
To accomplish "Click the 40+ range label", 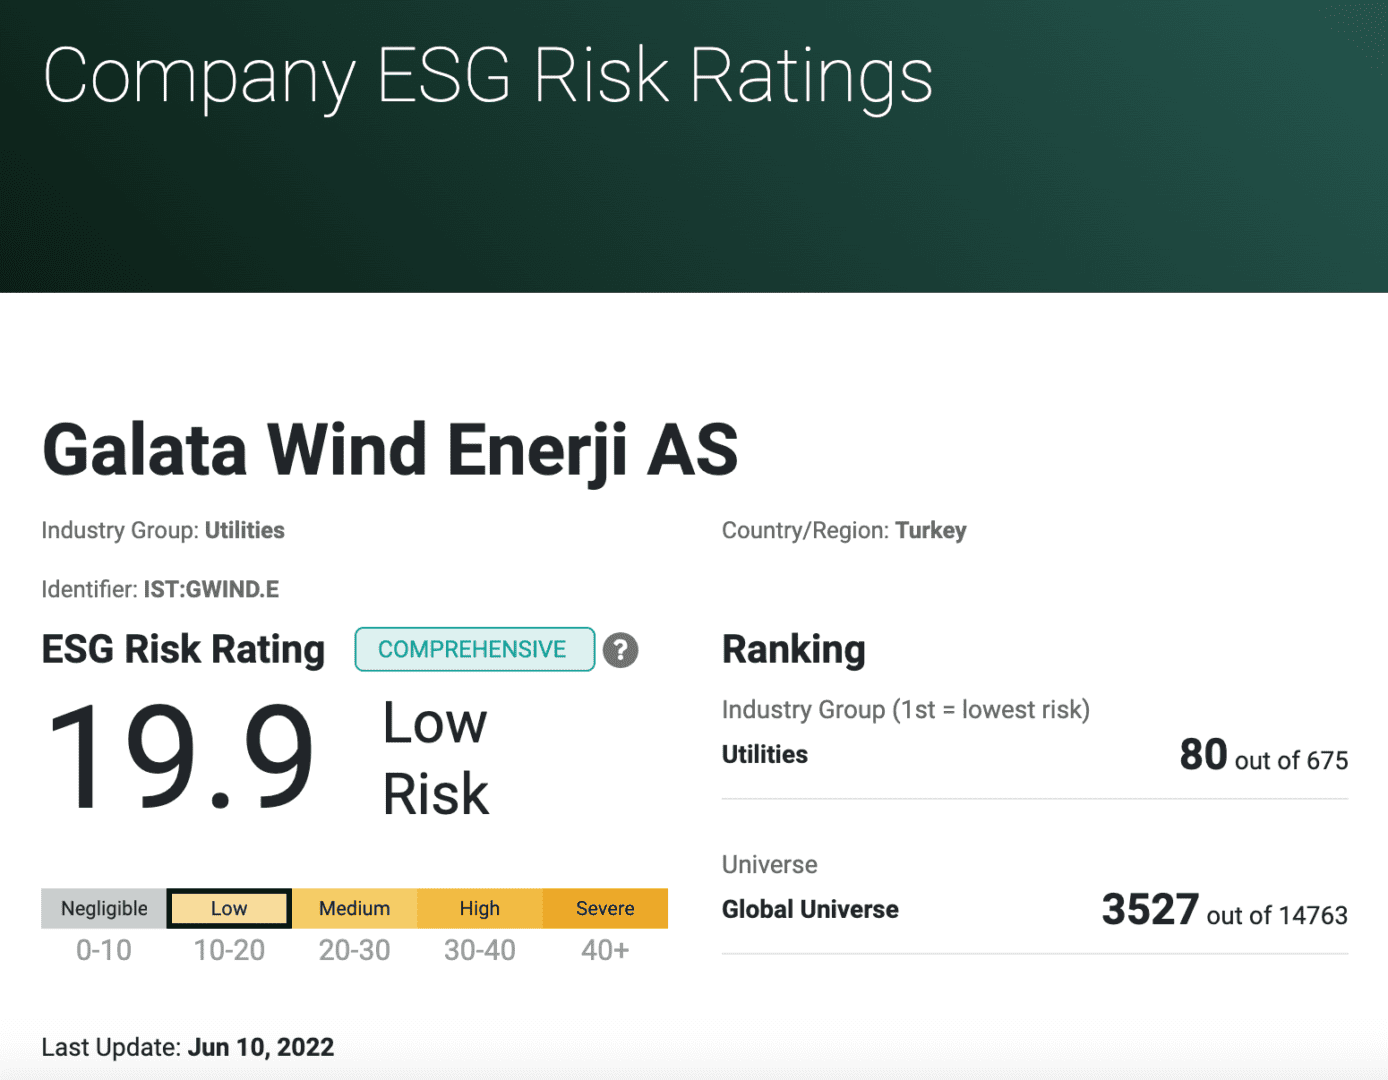I will 605,950.
